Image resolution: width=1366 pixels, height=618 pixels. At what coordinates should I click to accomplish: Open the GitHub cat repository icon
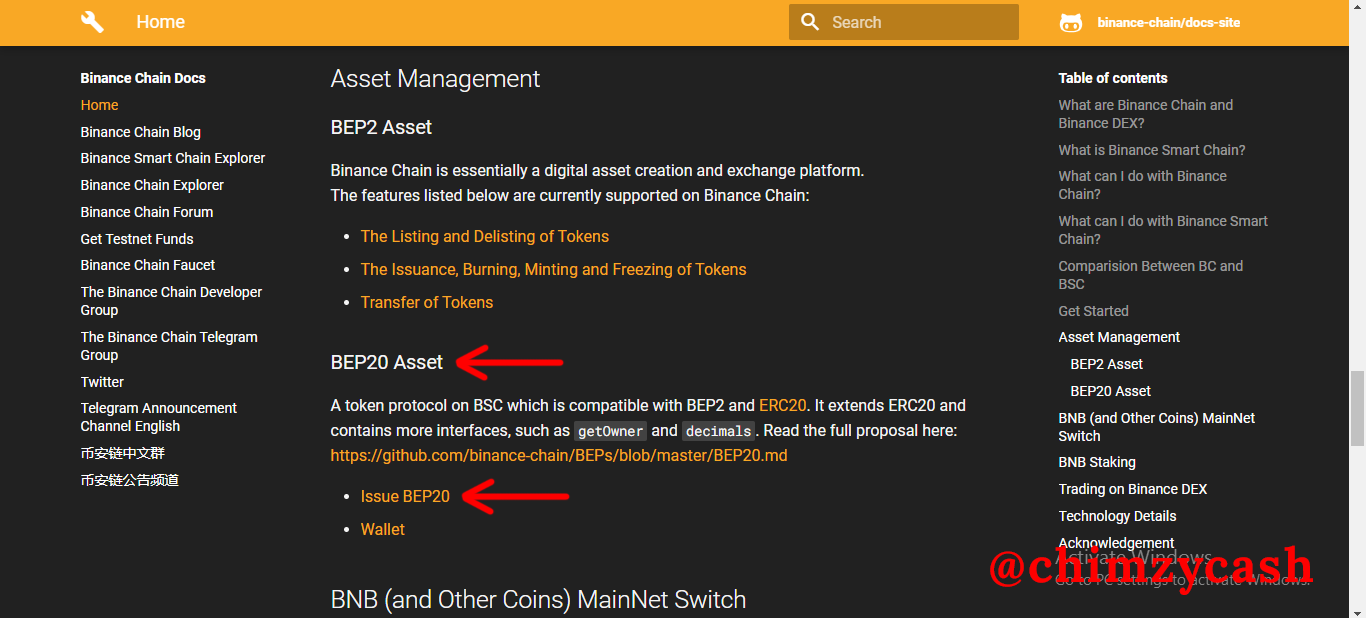[x=1071, y=22]
